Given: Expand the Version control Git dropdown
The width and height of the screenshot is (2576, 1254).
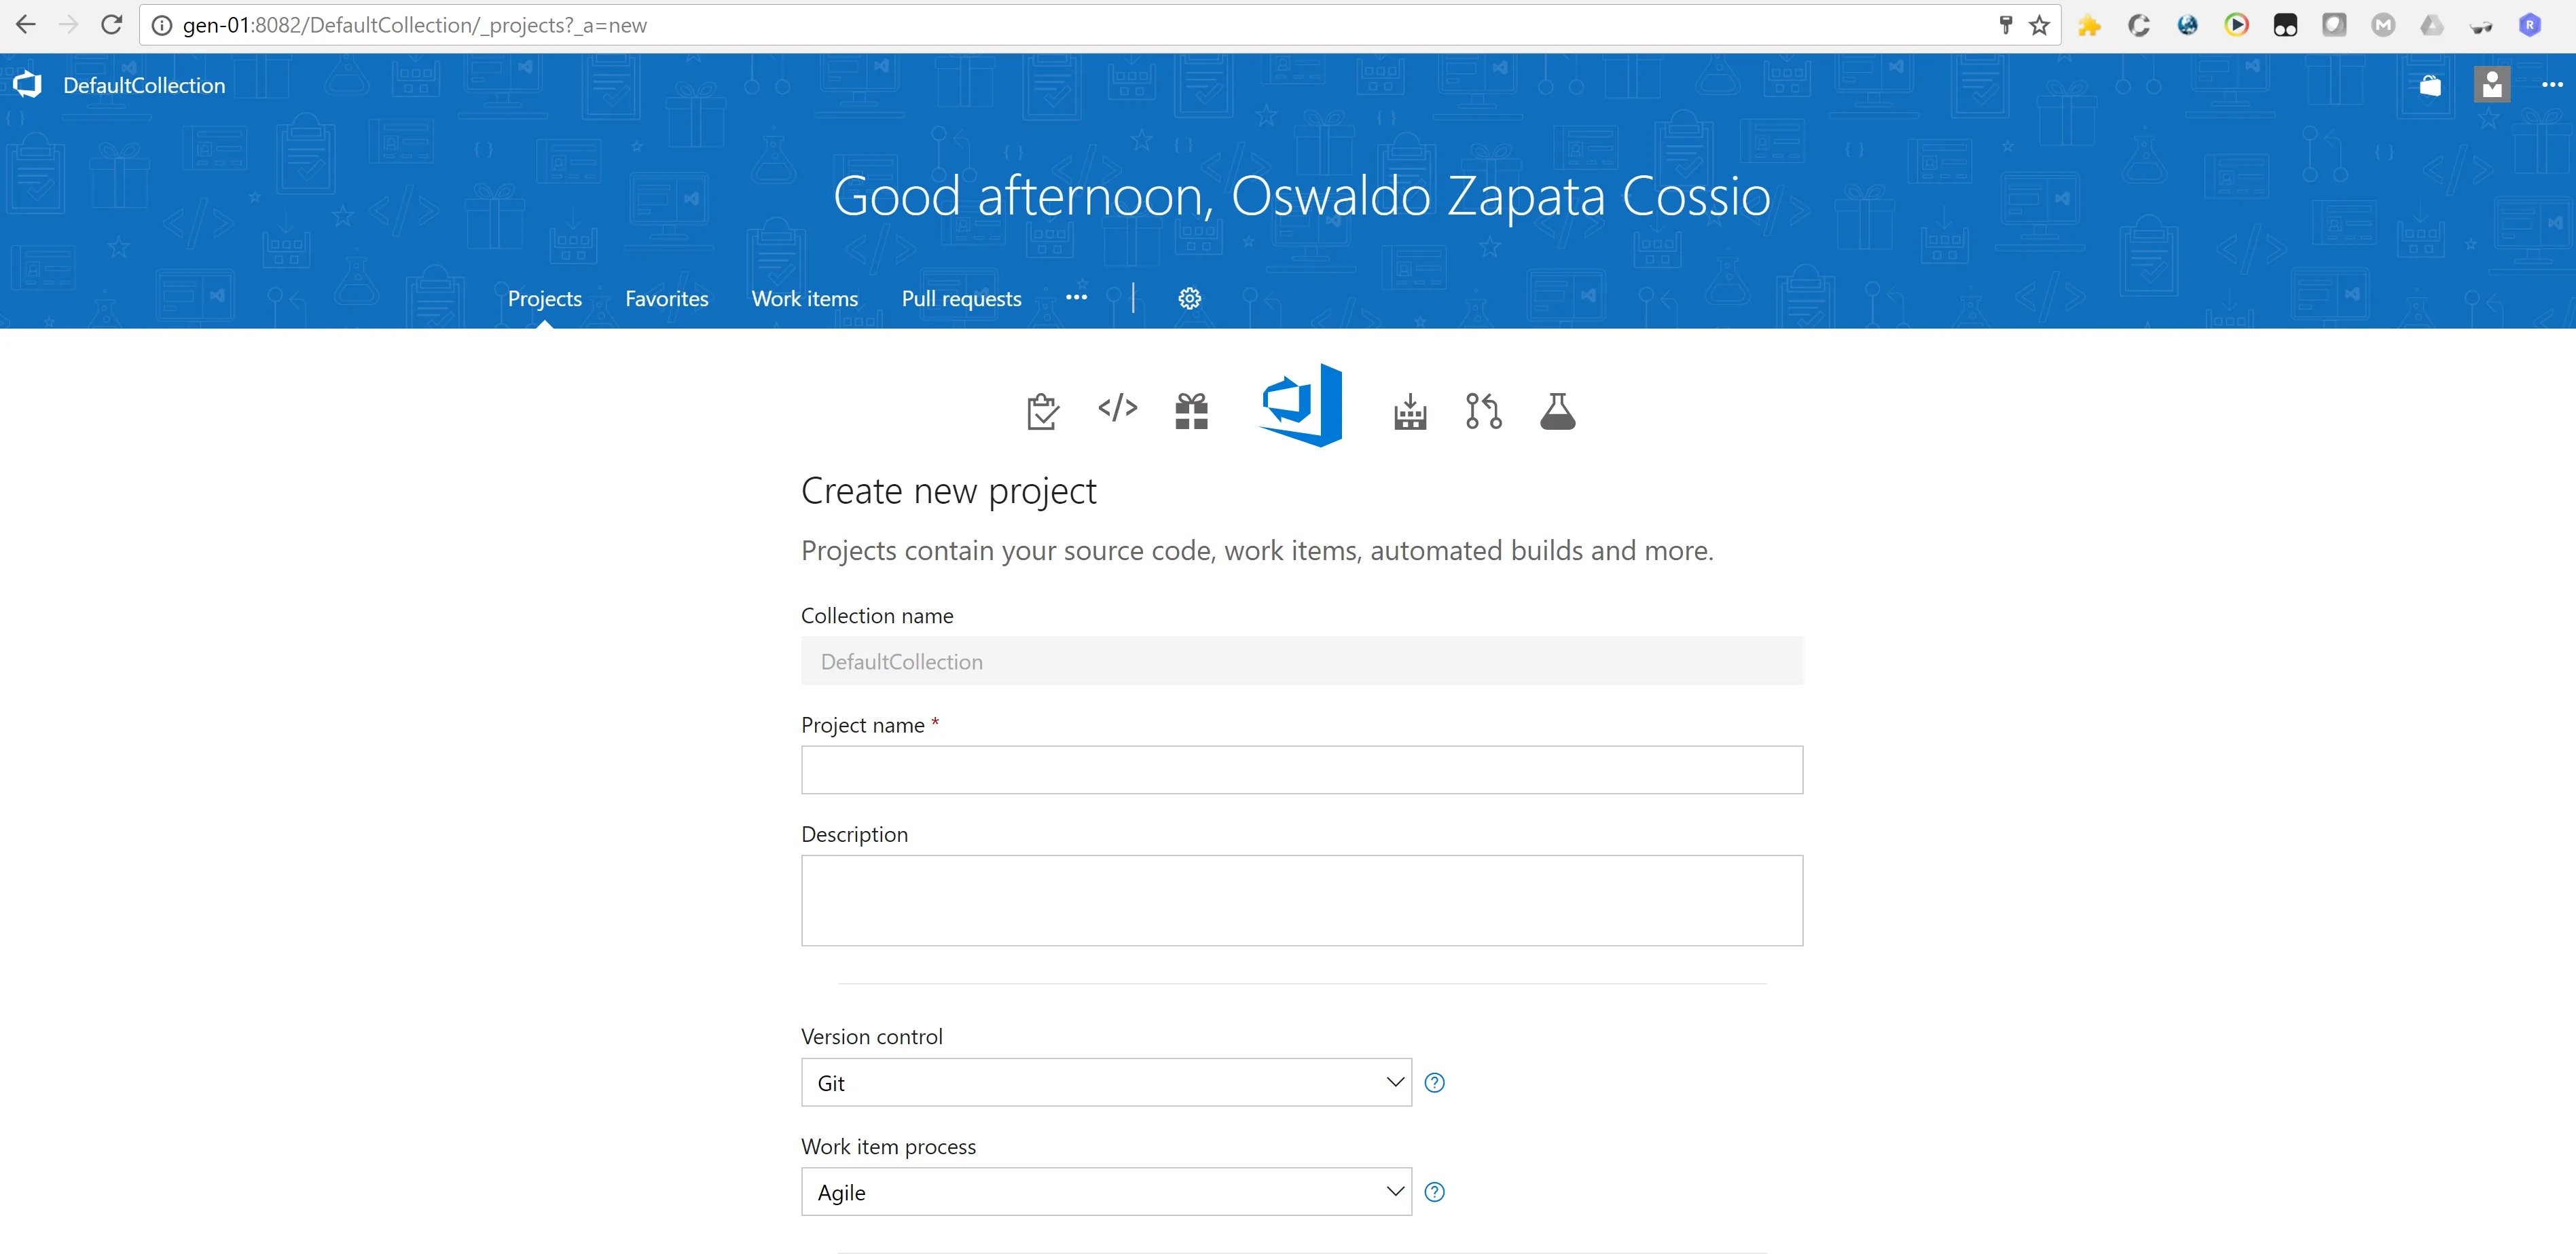Looking at the screenshot, I should [x=1106, y=1082].
